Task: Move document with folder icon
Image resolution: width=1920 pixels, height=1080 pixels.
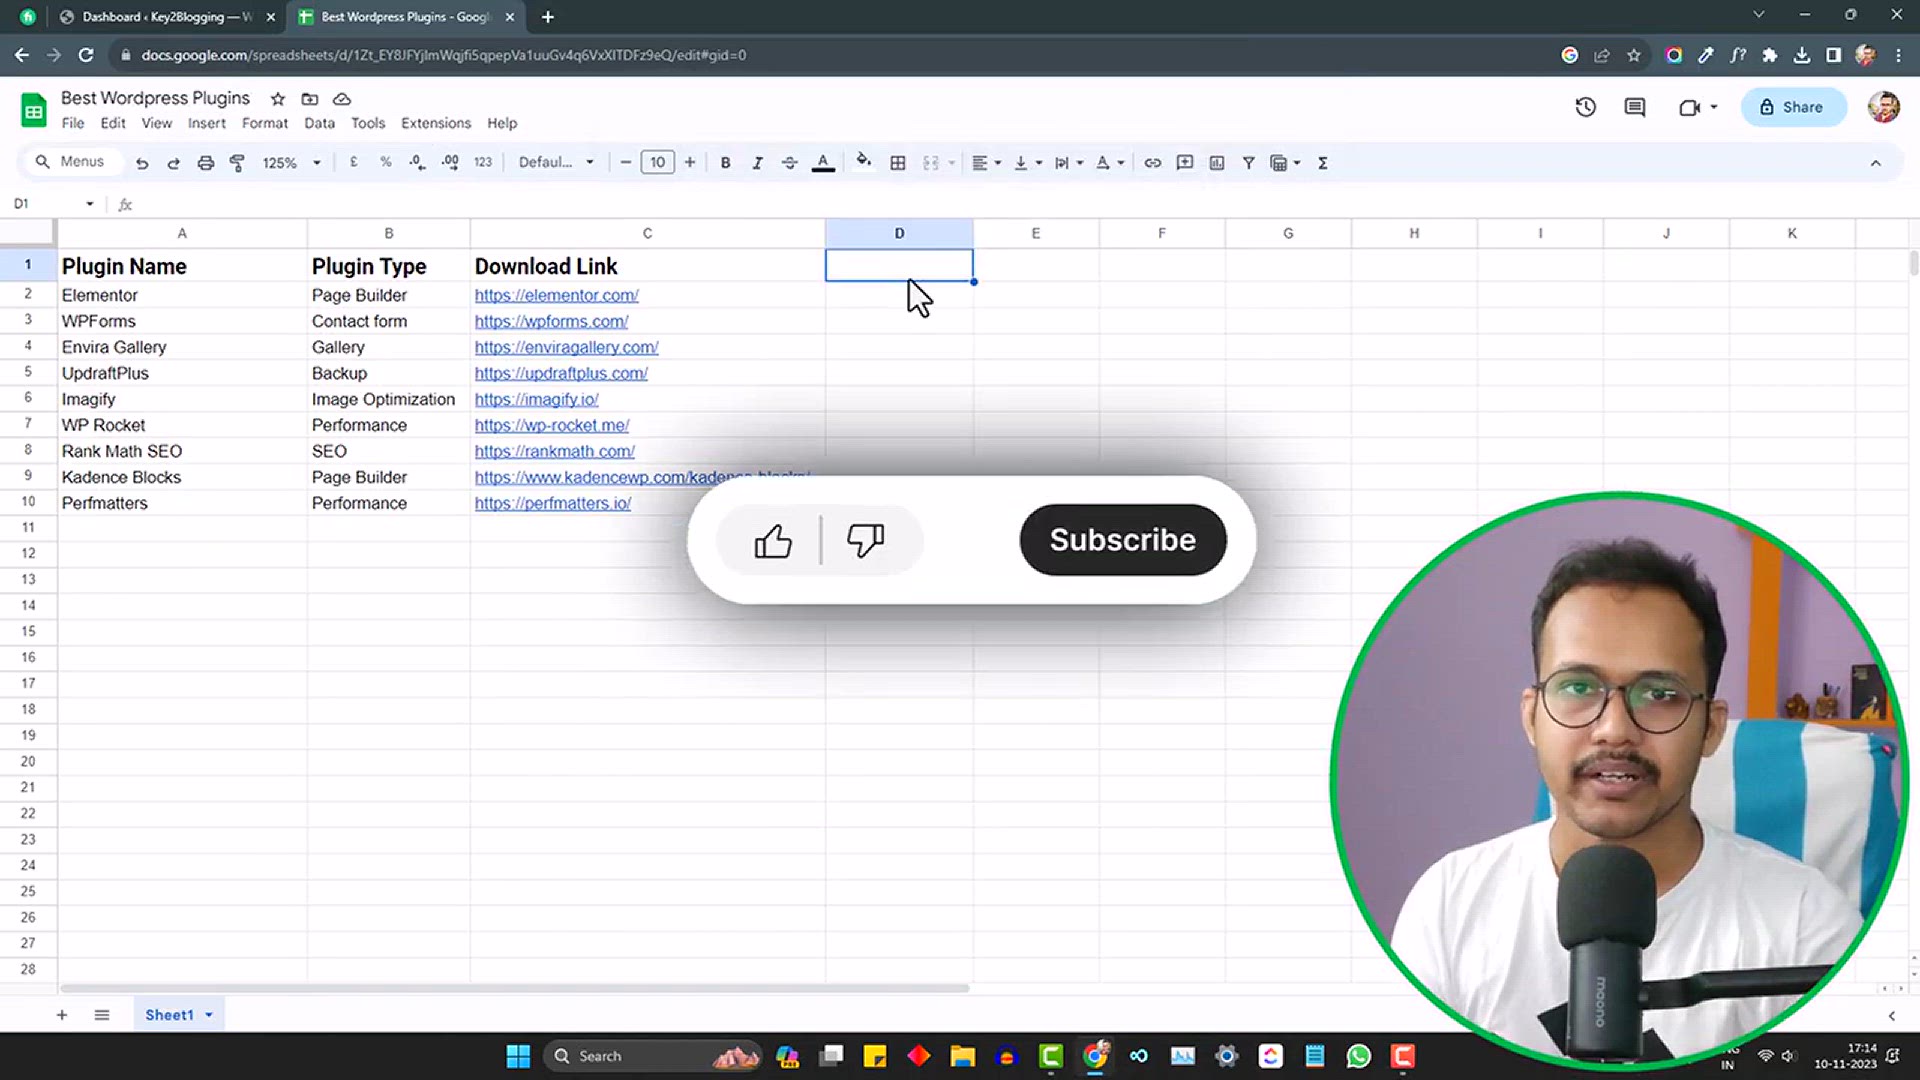Action: point(310,99)
